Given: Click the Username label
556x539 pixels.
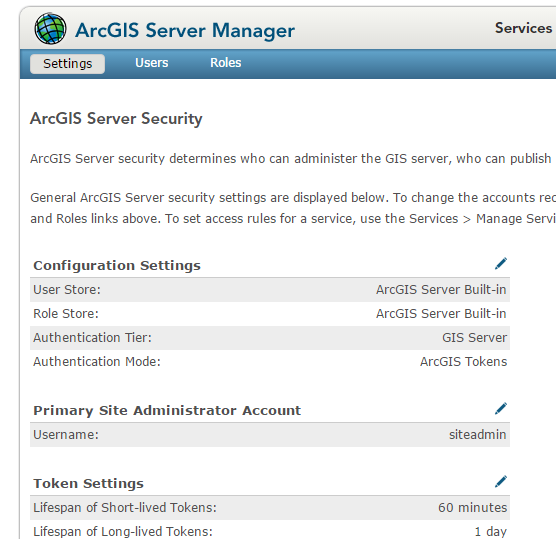Looking at the screenshot, I should (x=66, y=435).
